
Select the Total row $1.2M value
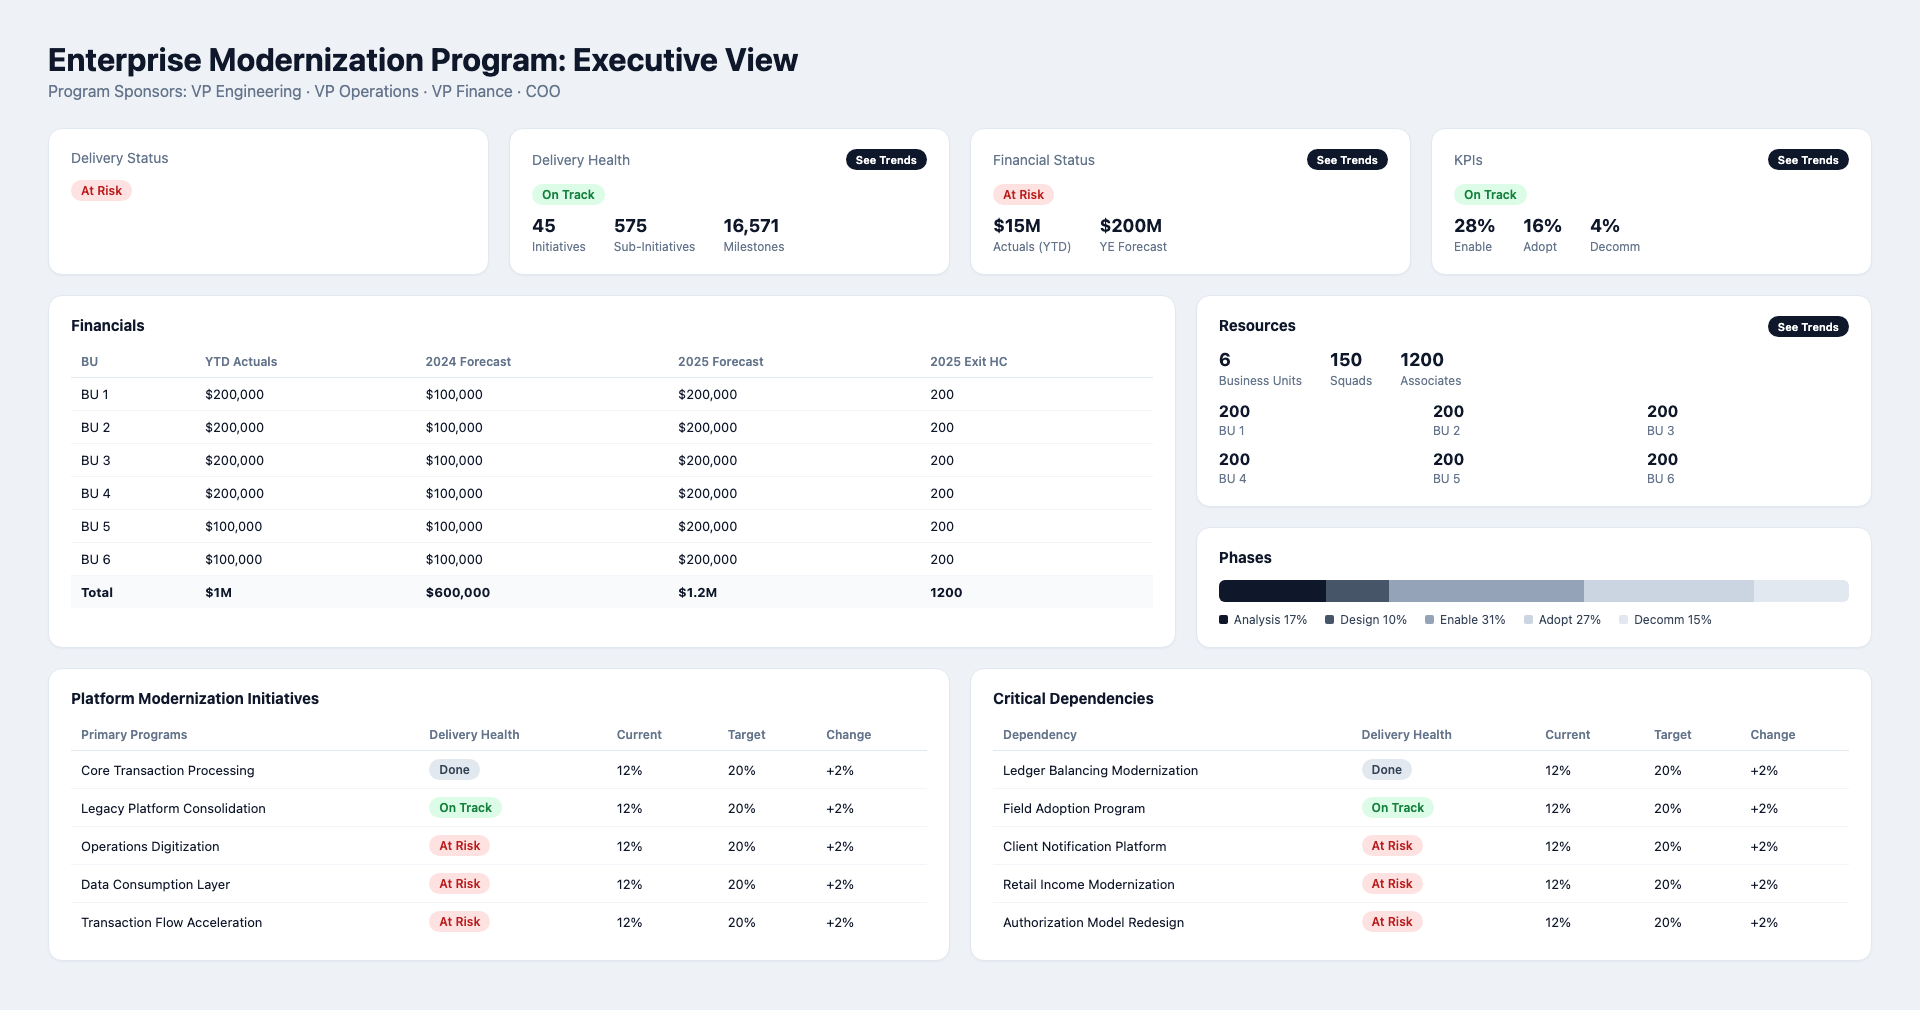tap(697, 593)
